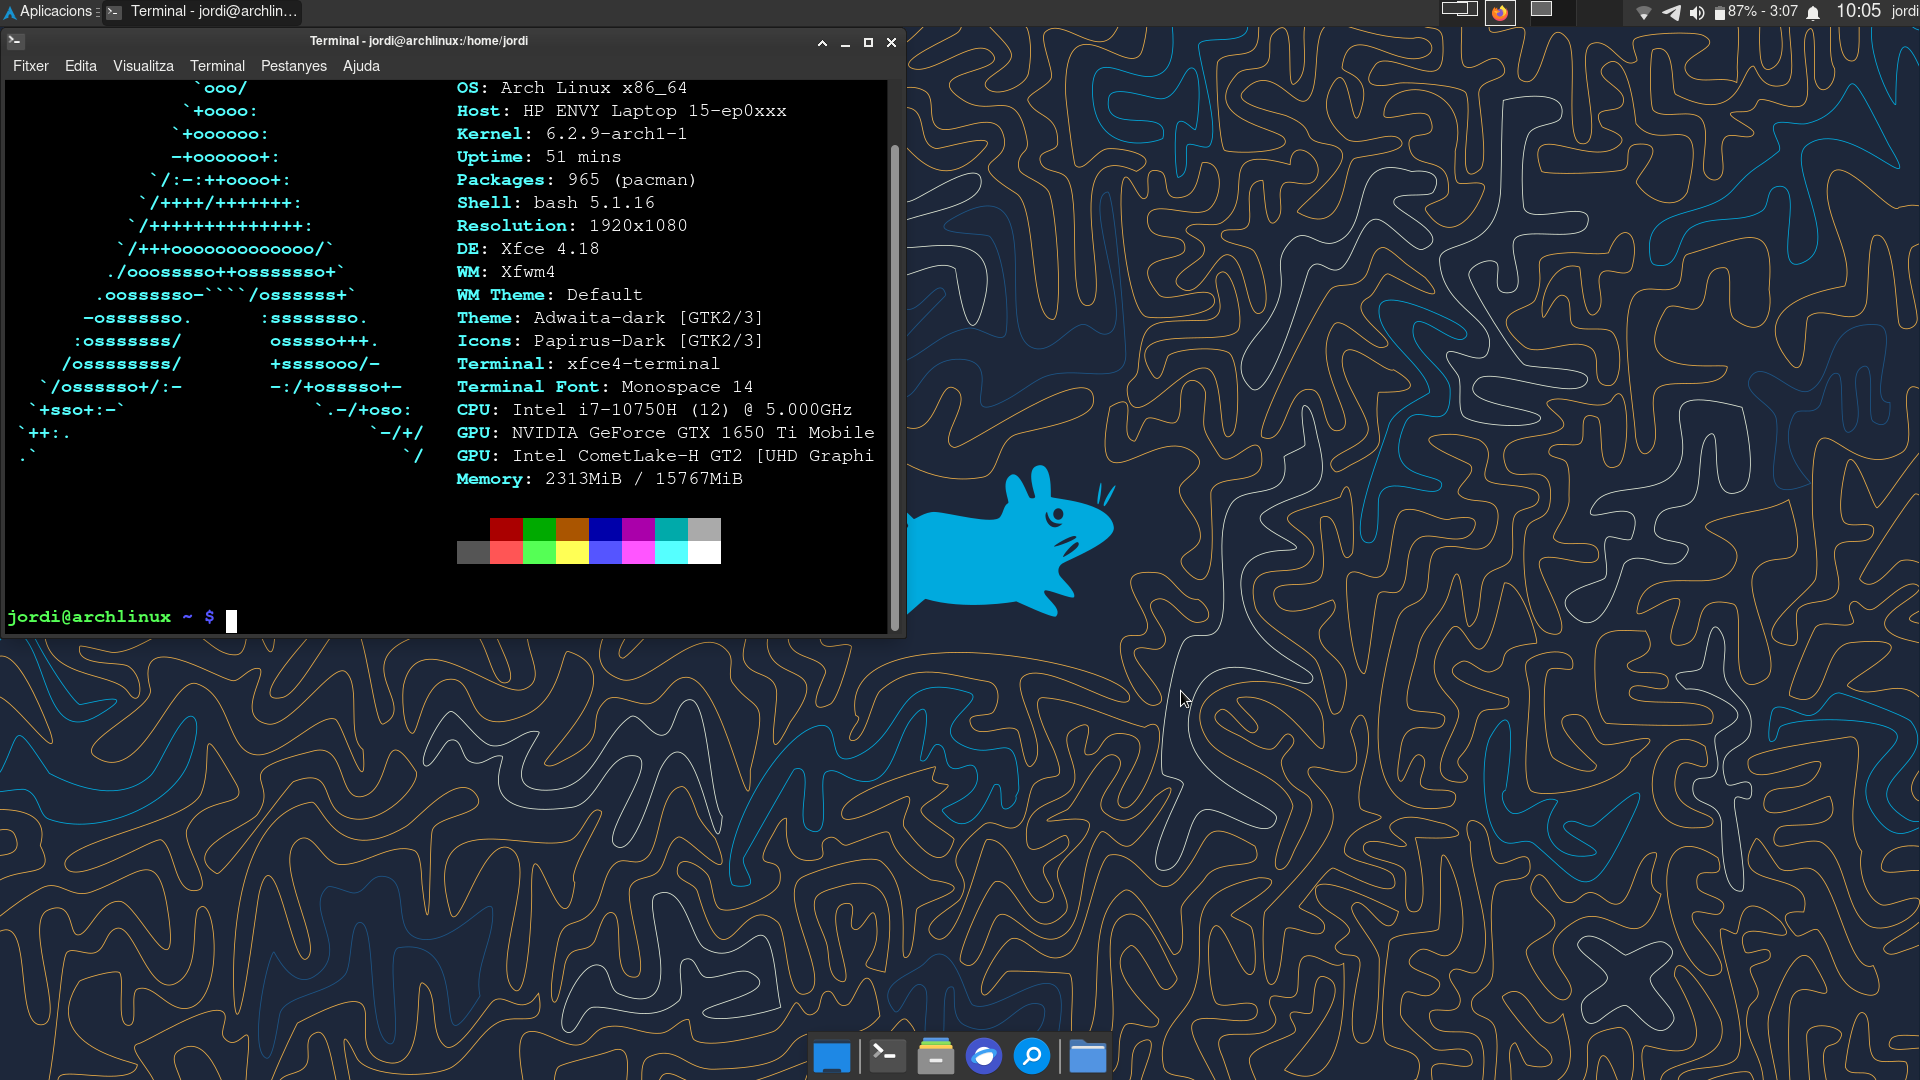Click the 'Theme: Adwaita-dark' line
The height and width of the screenshot is (1080, 1920).
tap(610, 318)
